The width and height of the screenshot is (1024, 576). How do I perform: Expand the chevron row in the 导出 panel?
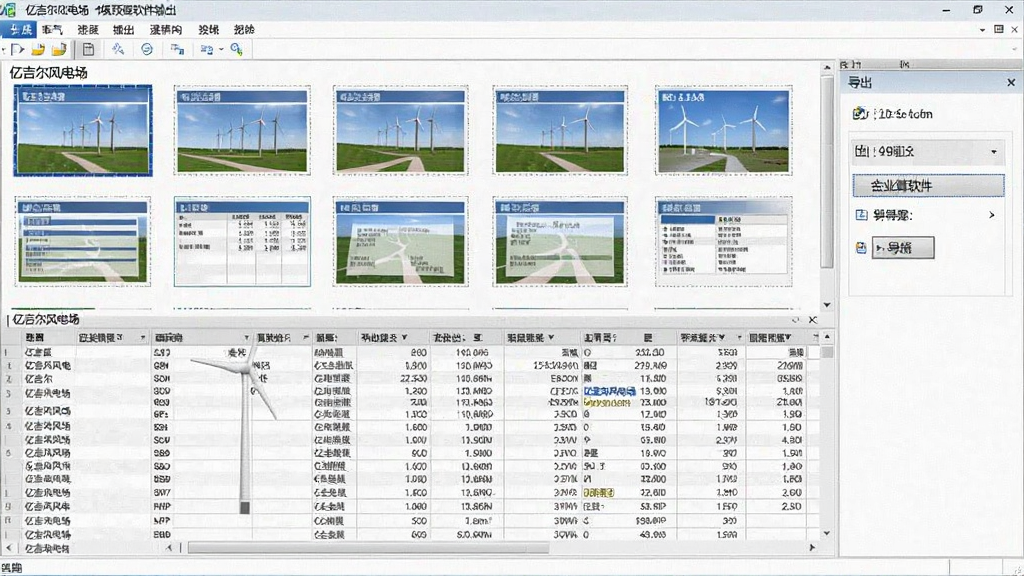(991, 215)
